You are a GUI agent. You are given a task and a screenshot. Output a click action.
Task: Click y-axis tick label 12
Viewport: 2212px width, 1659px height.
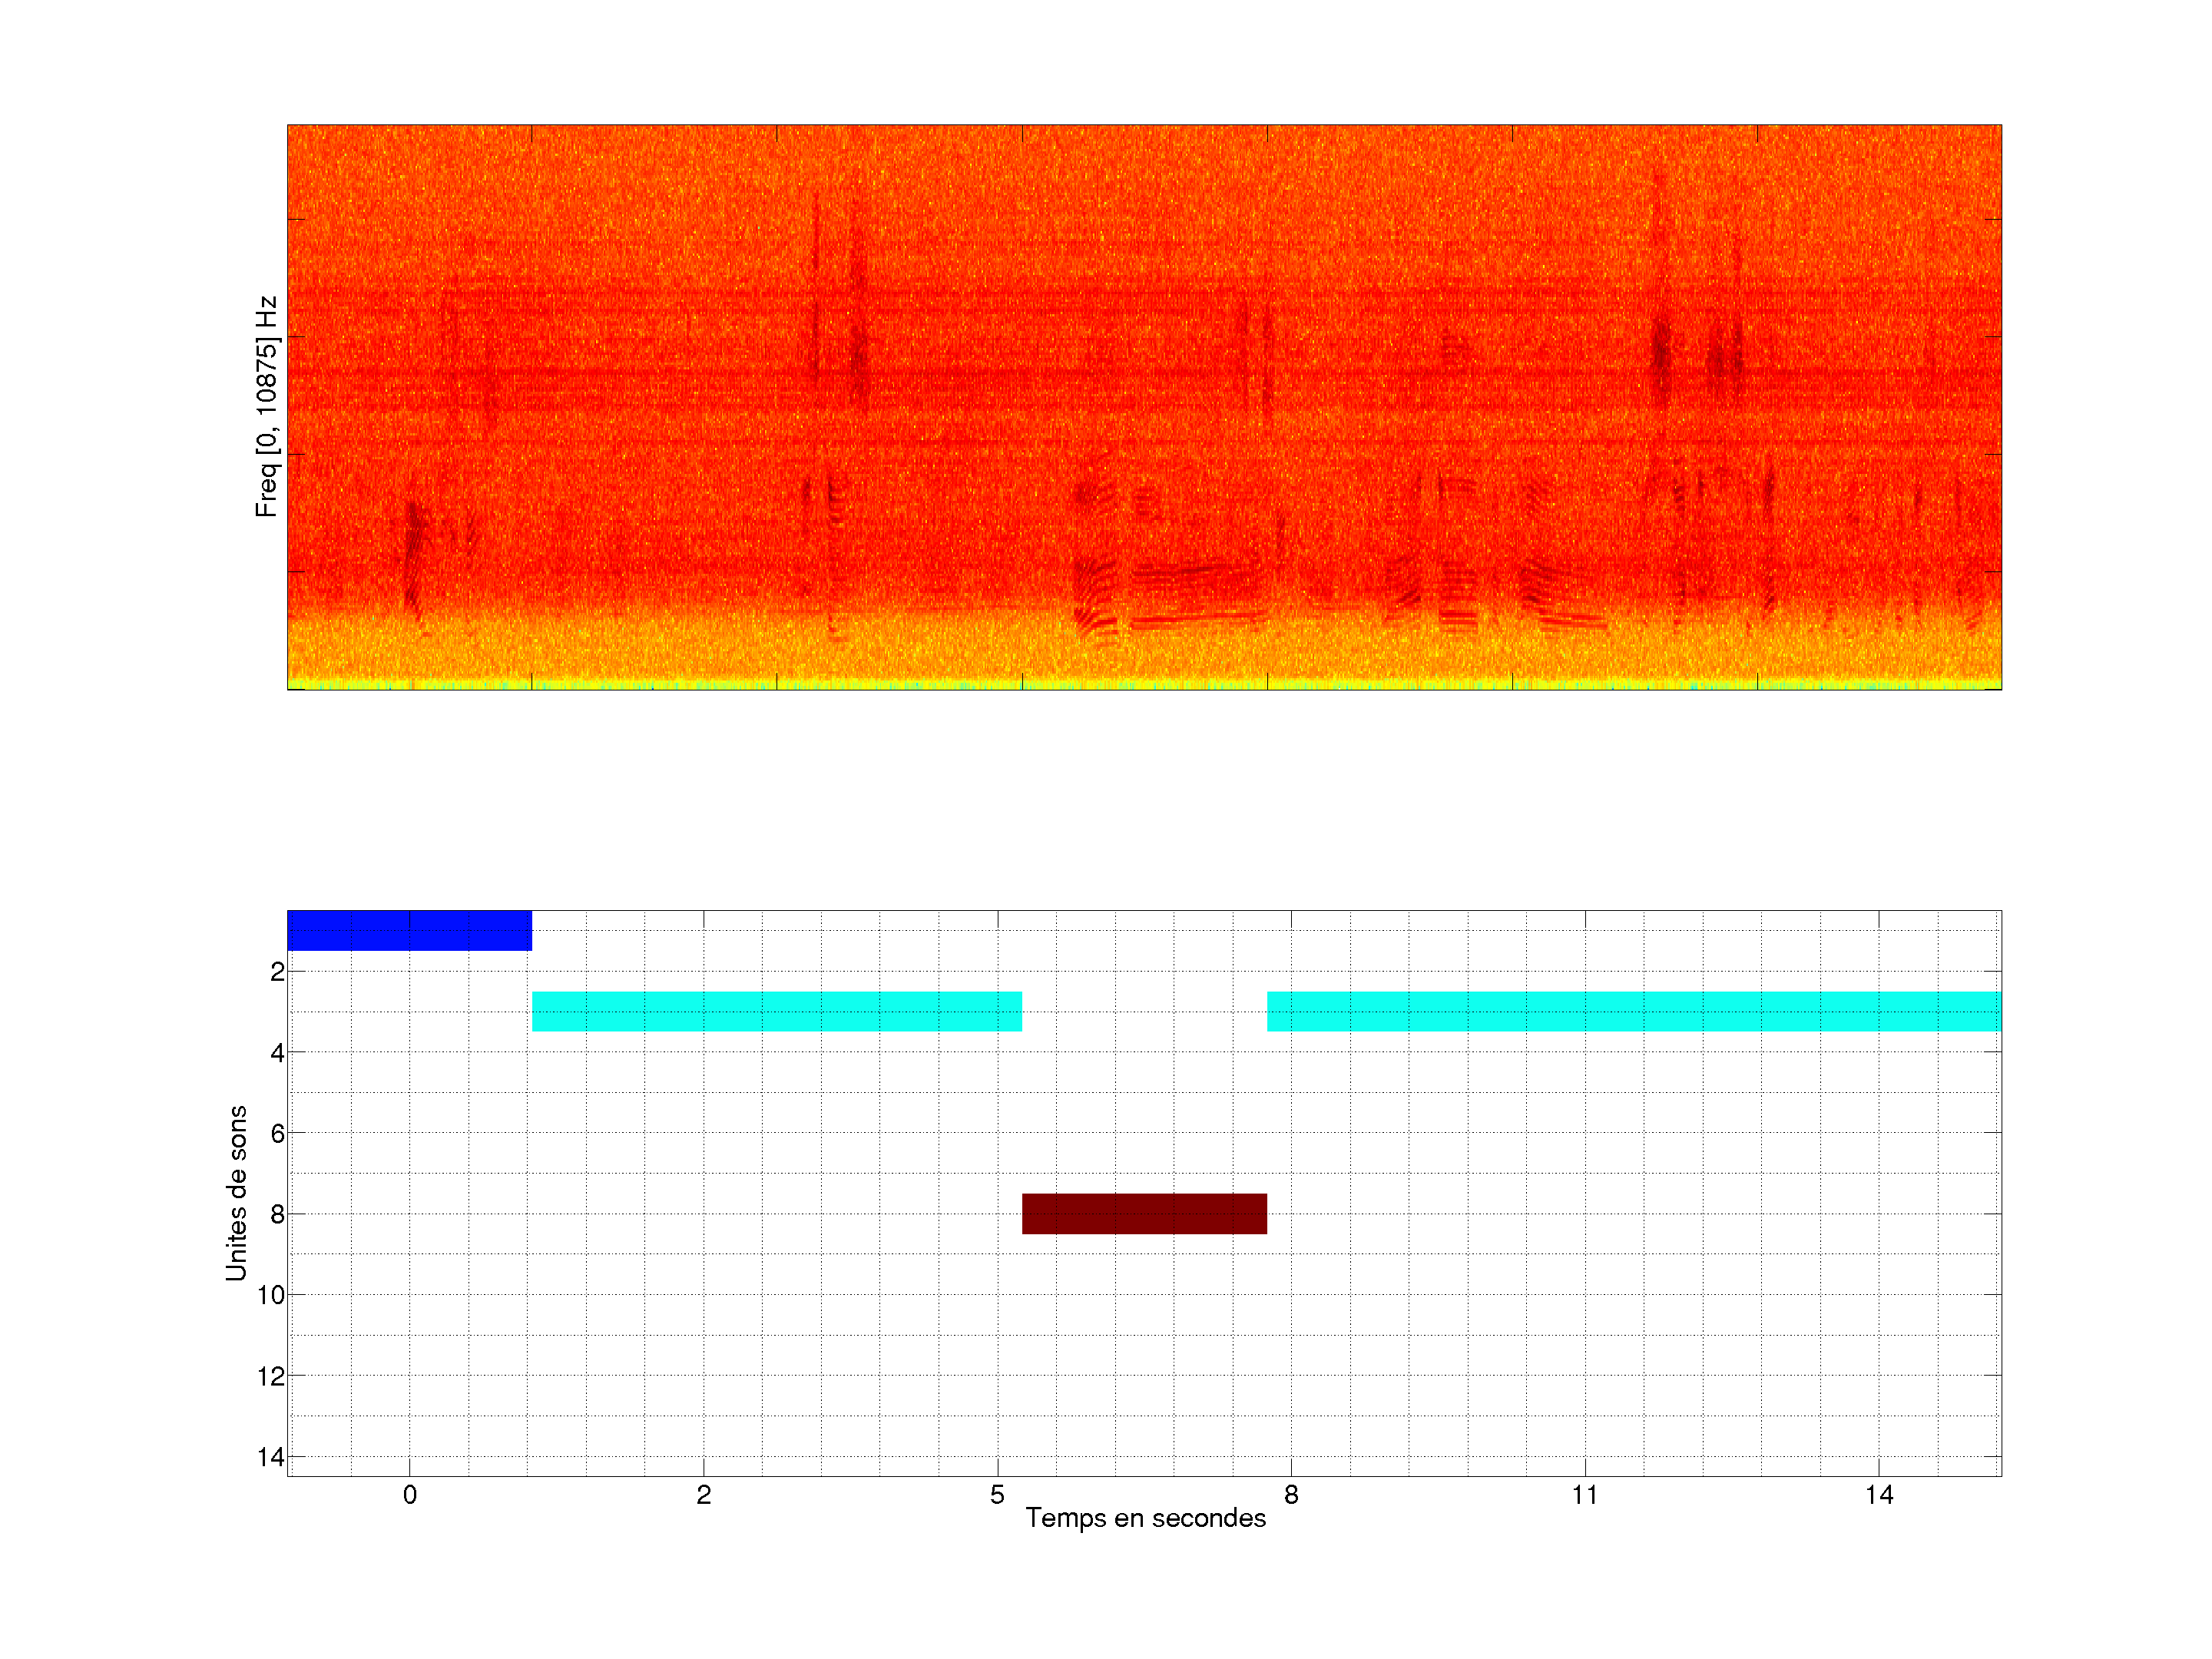[271, 1376]
